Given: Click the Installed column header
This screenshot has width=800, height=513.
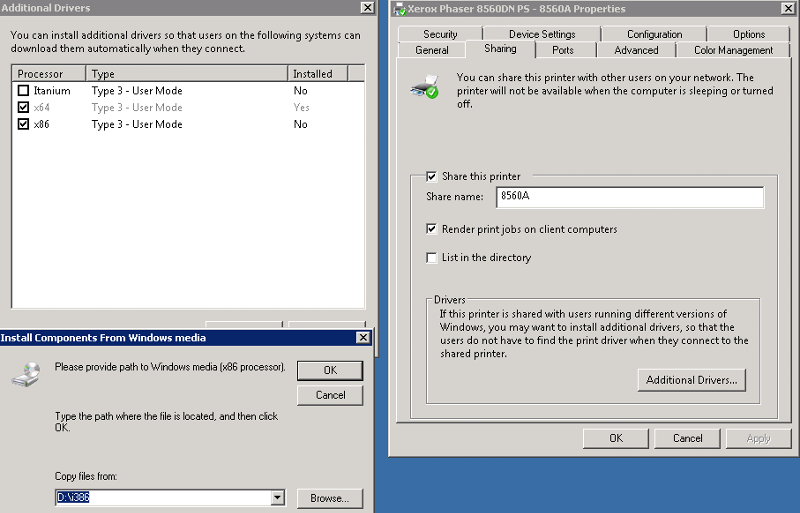Looking at the screenshot, I should point(317,74).
